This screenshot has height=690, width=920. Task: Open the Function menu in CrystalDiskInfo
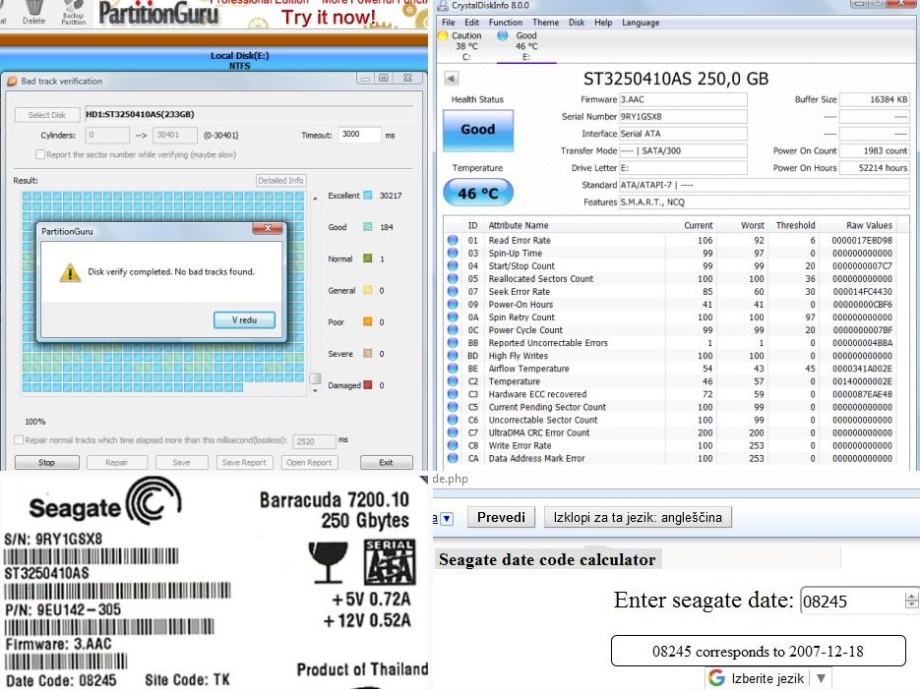pyautogui.click(x=505, y=22)
